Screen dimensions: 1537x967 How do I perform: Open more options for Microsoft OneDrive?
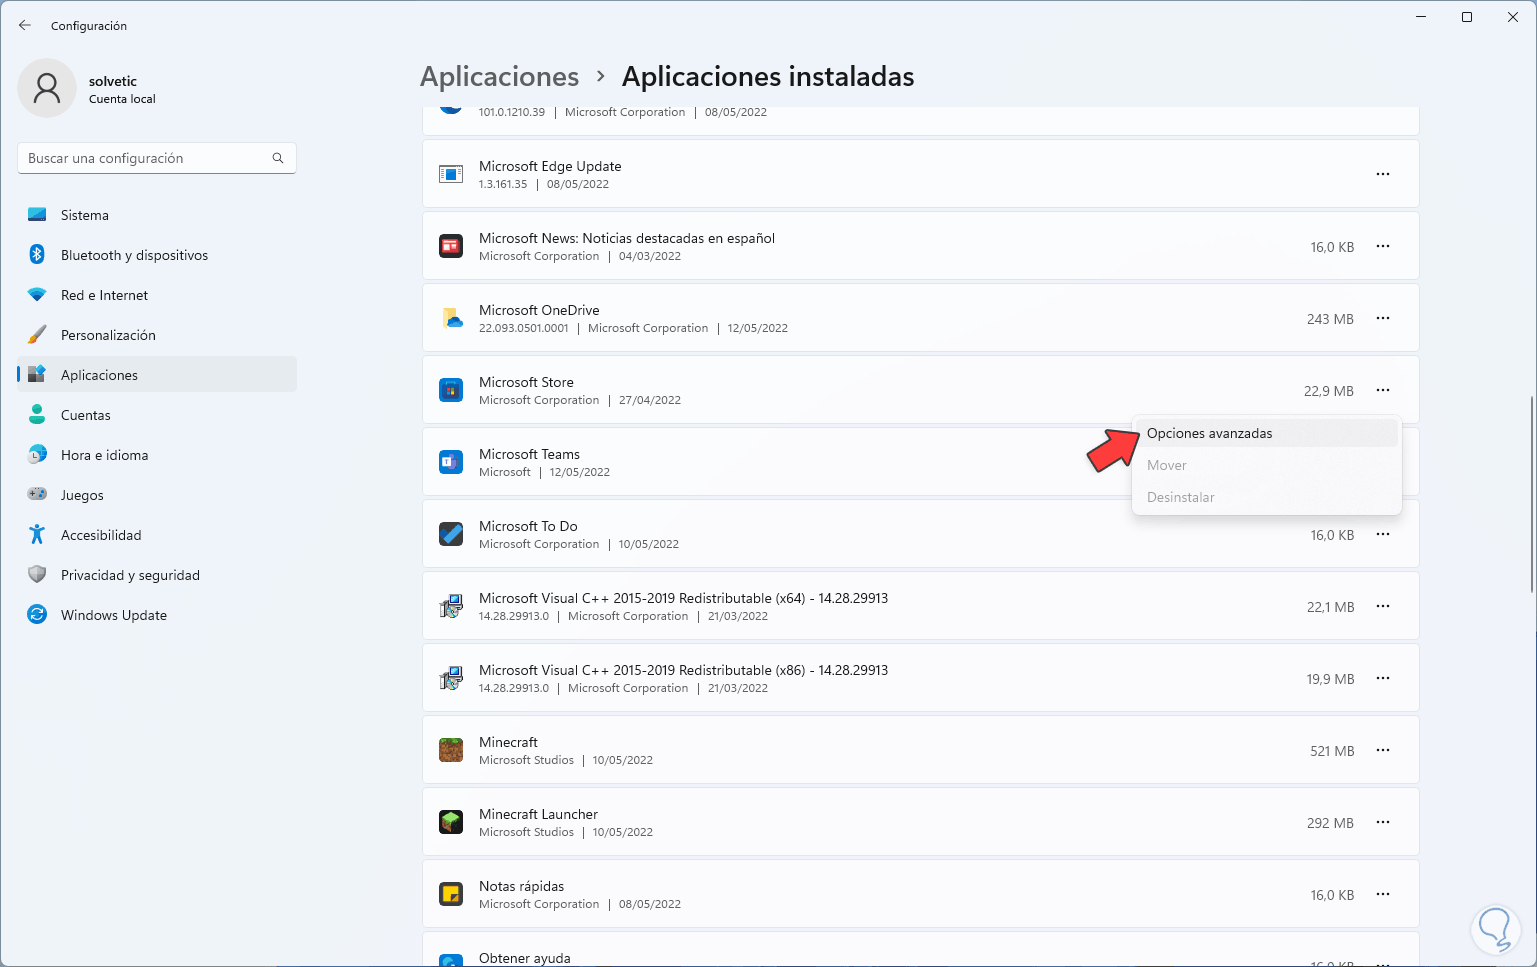[x=1383, y=318]
